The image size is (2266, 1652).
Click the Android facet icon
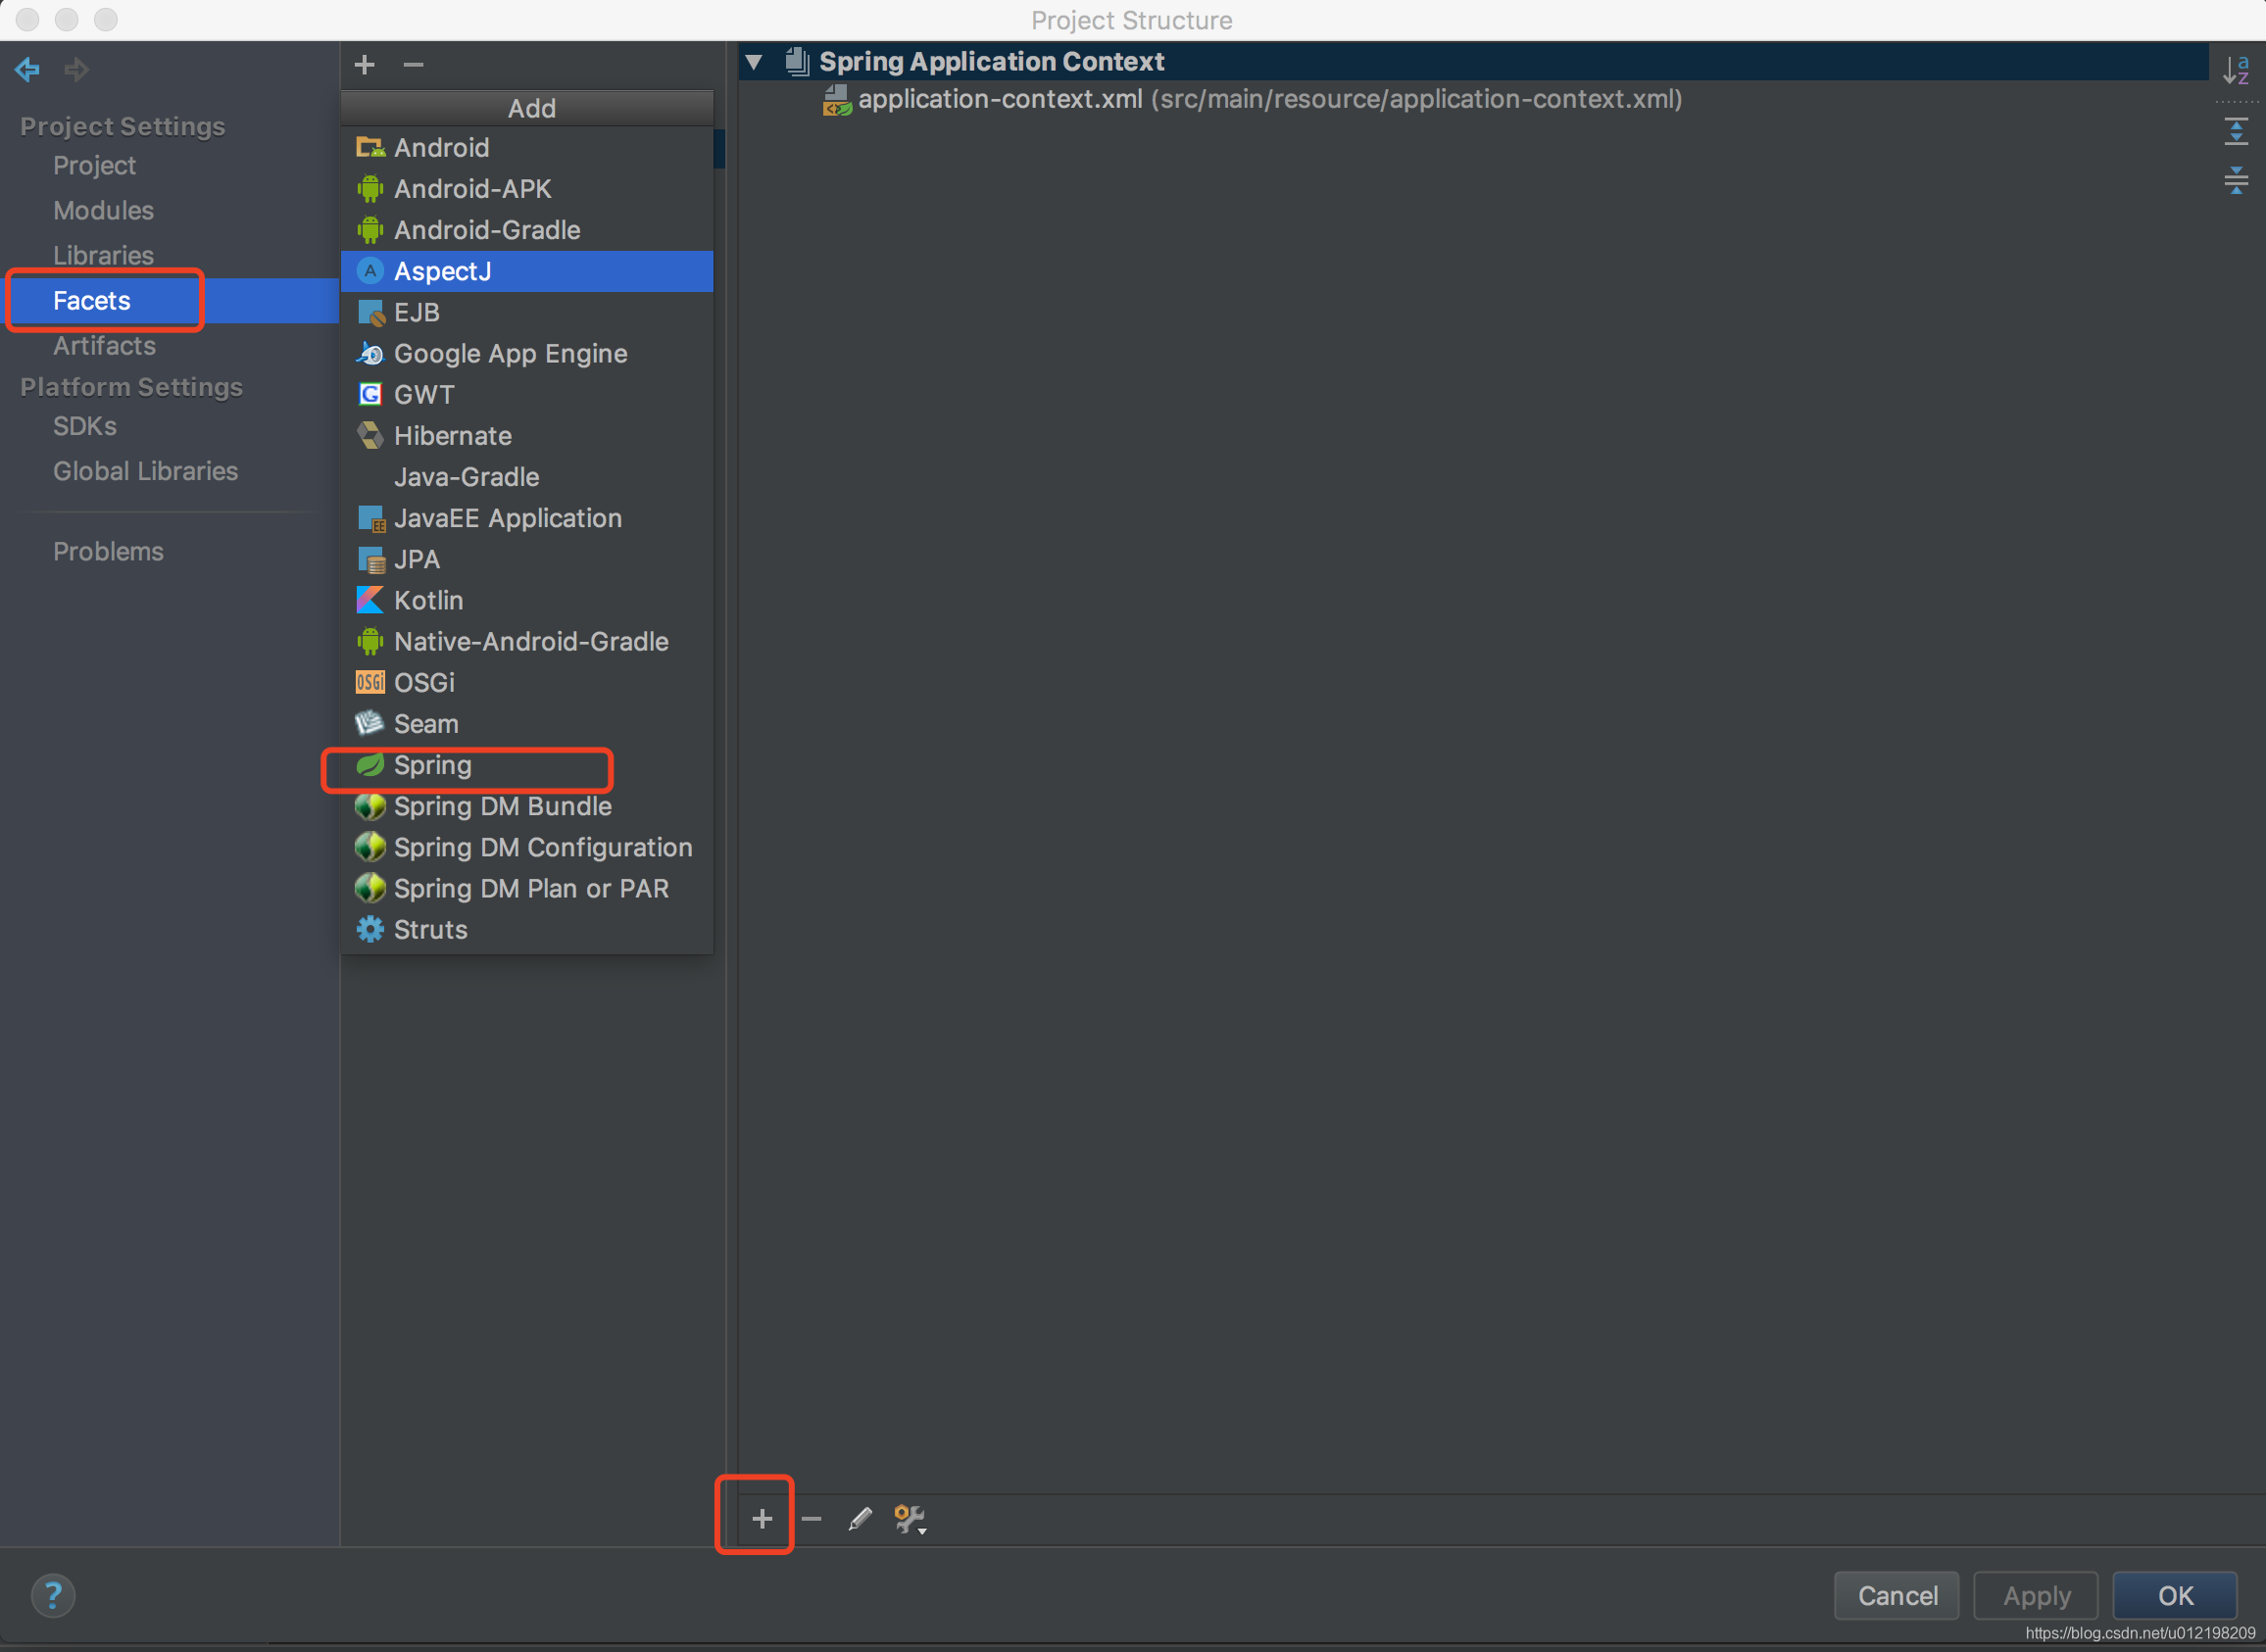click(x=370, y=147)
